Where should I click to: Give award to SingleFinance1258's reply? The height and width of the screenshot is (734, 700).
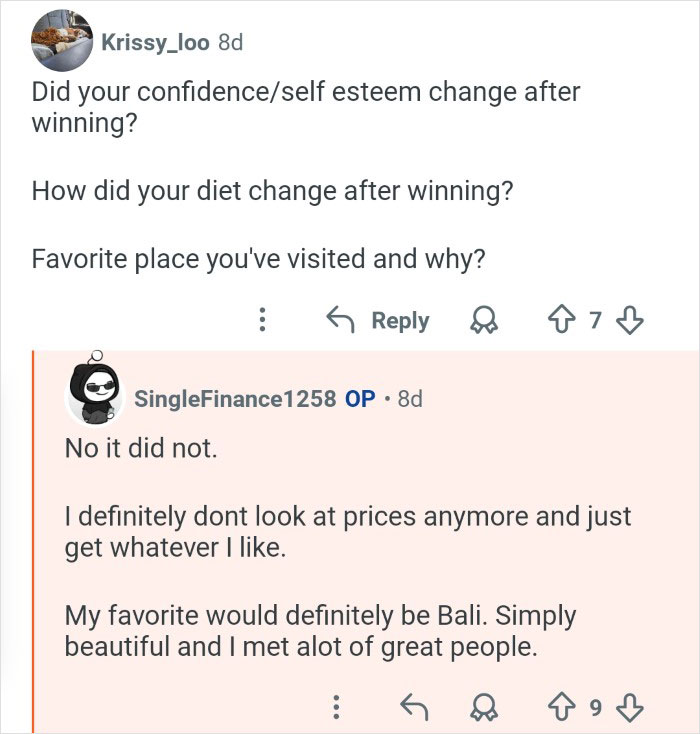(484, 708)
